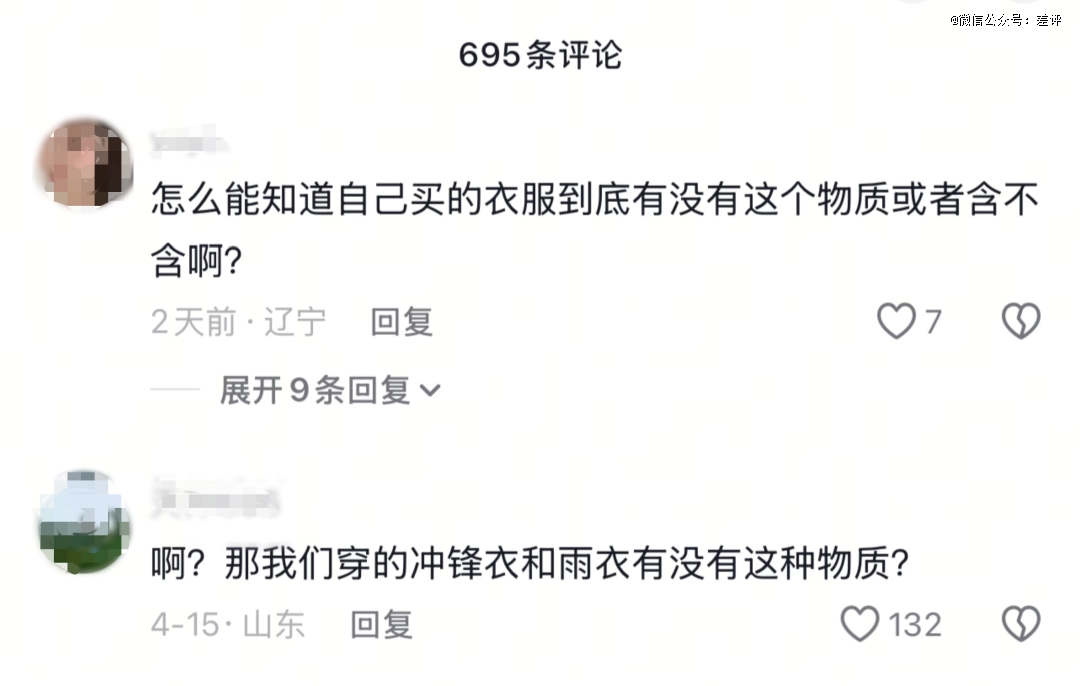Reply to the Liaoning comment via 回复

pyautogui.click(x=401, y=322)
